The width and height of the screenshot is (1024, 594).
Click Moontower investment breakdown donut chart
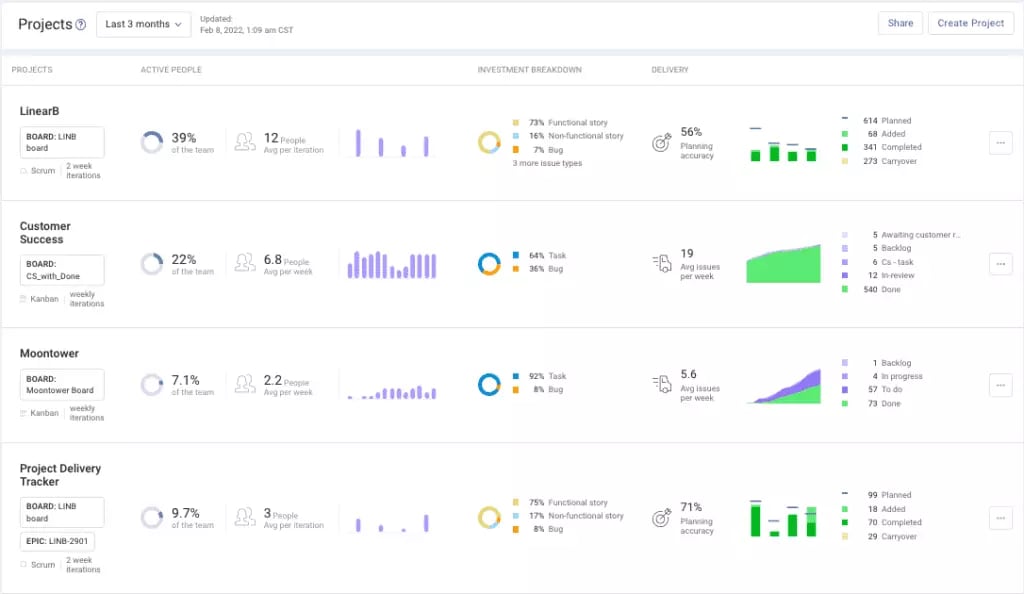coord(489,384)
